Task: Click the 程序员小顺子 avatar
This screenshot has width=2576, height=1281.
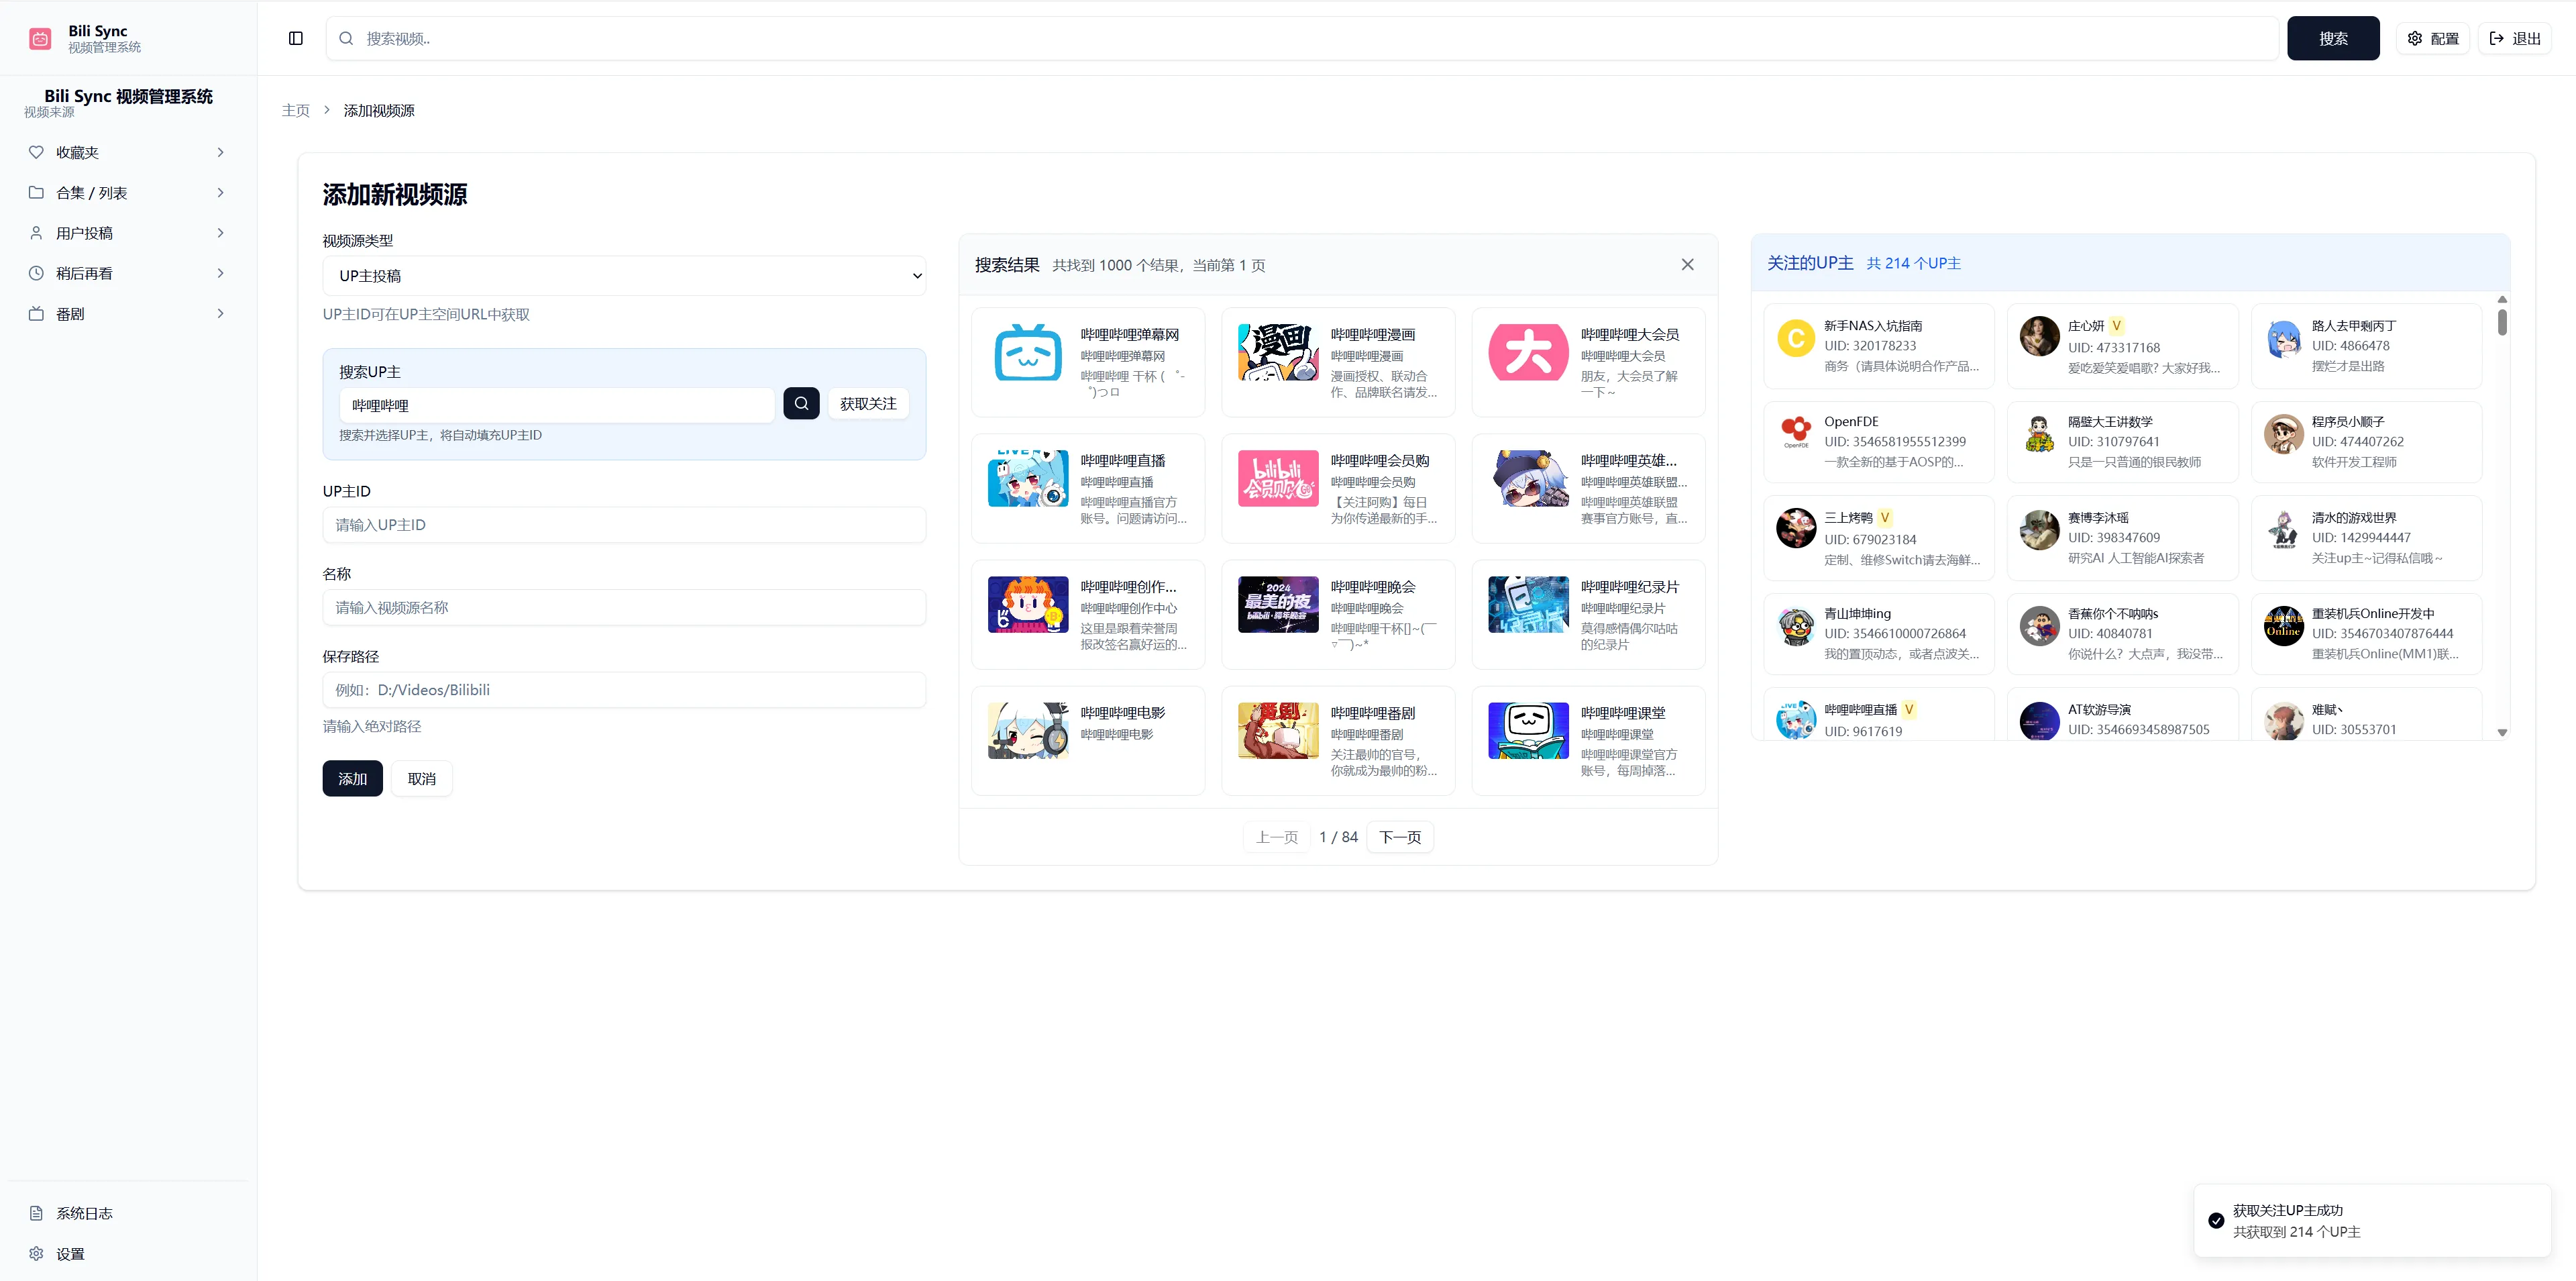Action: point(2284,433)
